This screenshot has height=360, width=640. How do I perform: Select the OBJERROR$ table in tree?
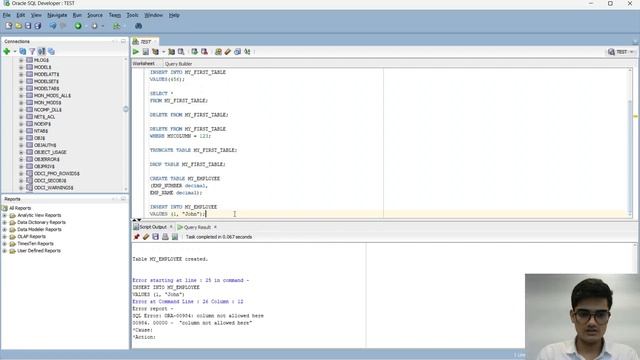tap(47, 159)
